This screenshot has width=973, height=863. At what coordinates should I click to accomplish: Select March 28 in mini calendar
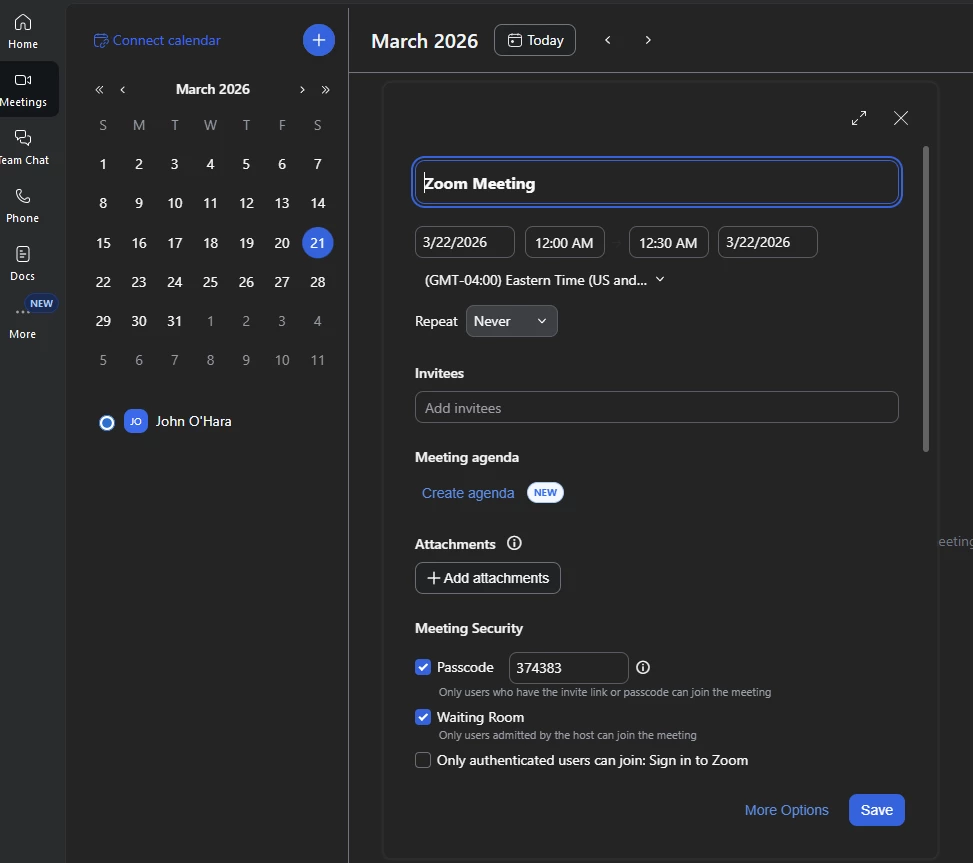tap(318, 282)
